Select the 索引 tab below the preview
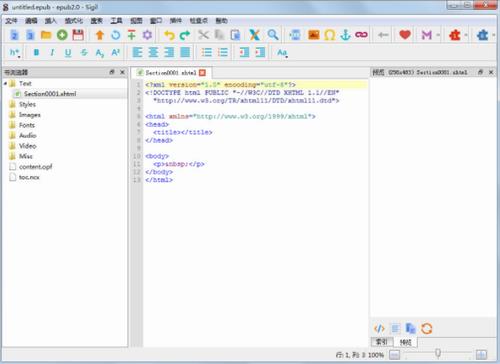 381,342
